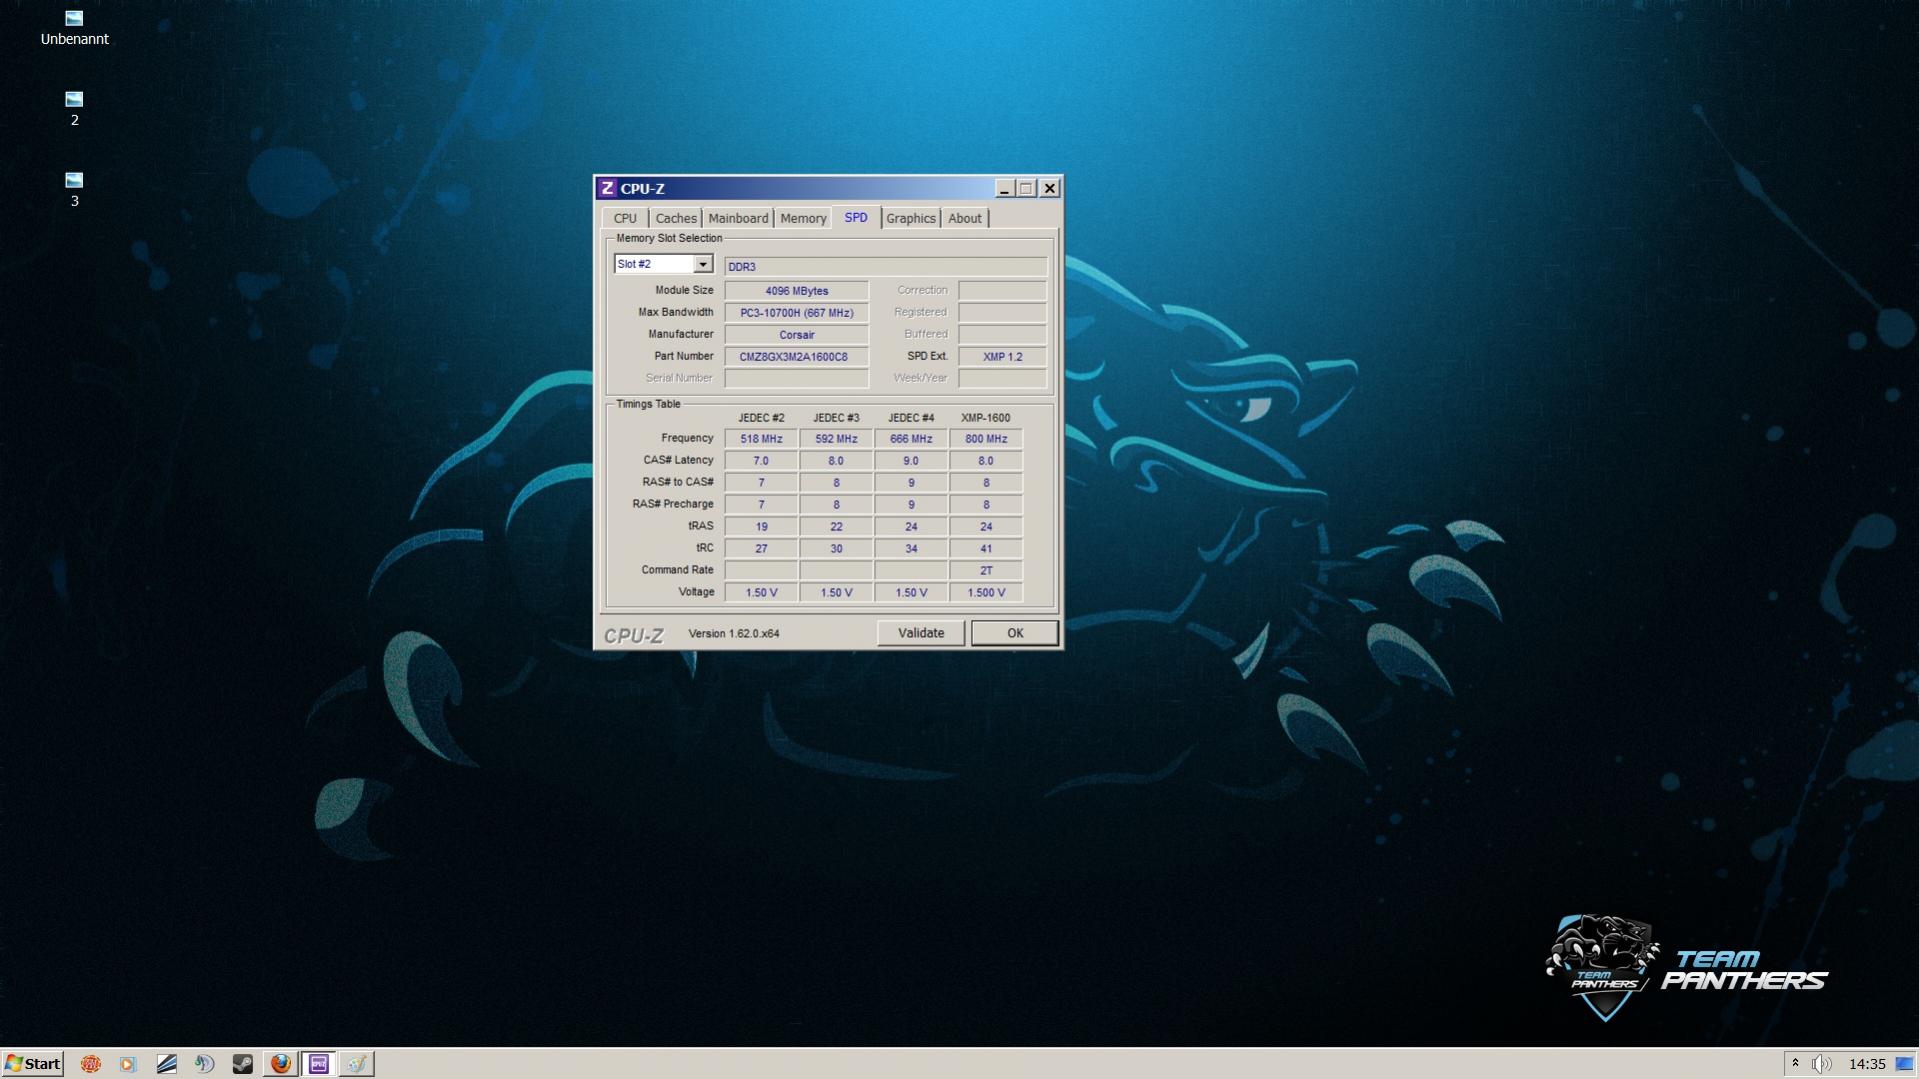Switch to the Caches tab

(x=676, y=218)
